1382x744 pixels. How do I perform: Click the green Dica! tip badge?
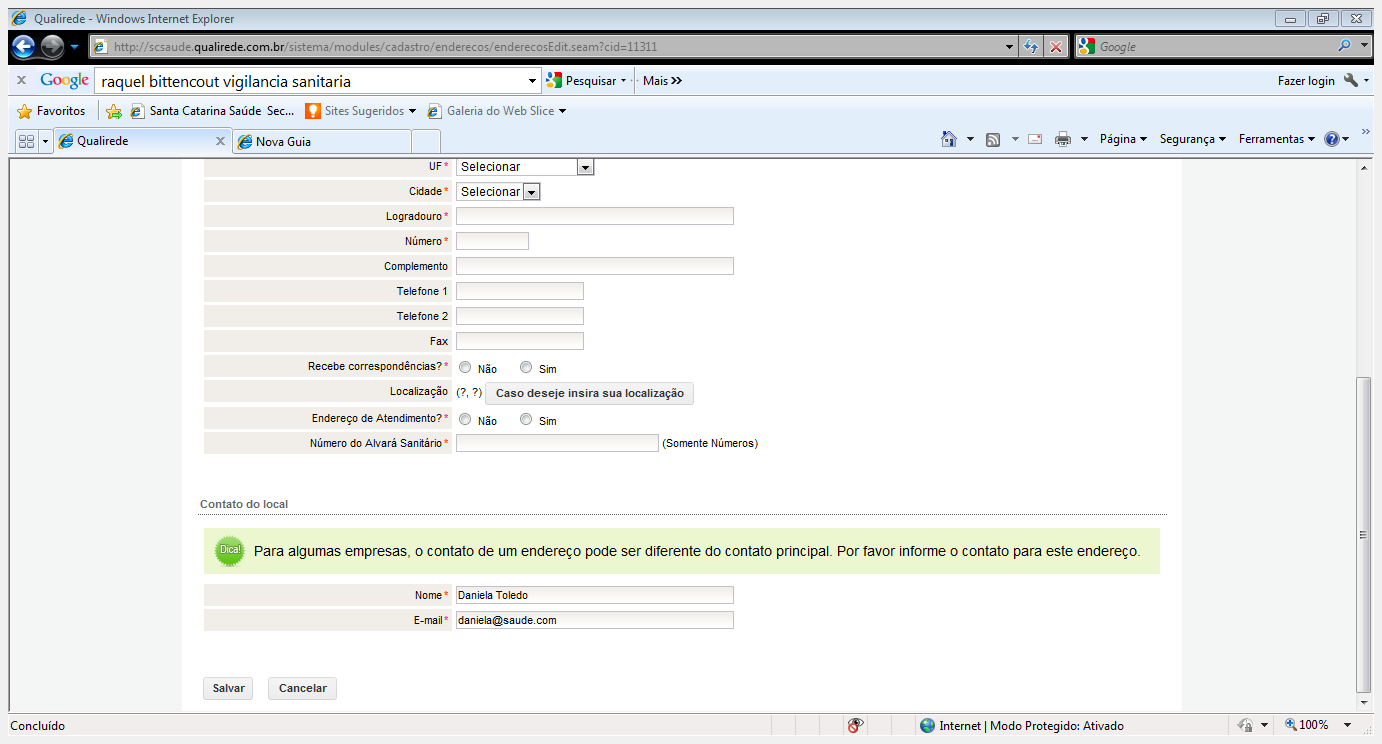point(230,550)
